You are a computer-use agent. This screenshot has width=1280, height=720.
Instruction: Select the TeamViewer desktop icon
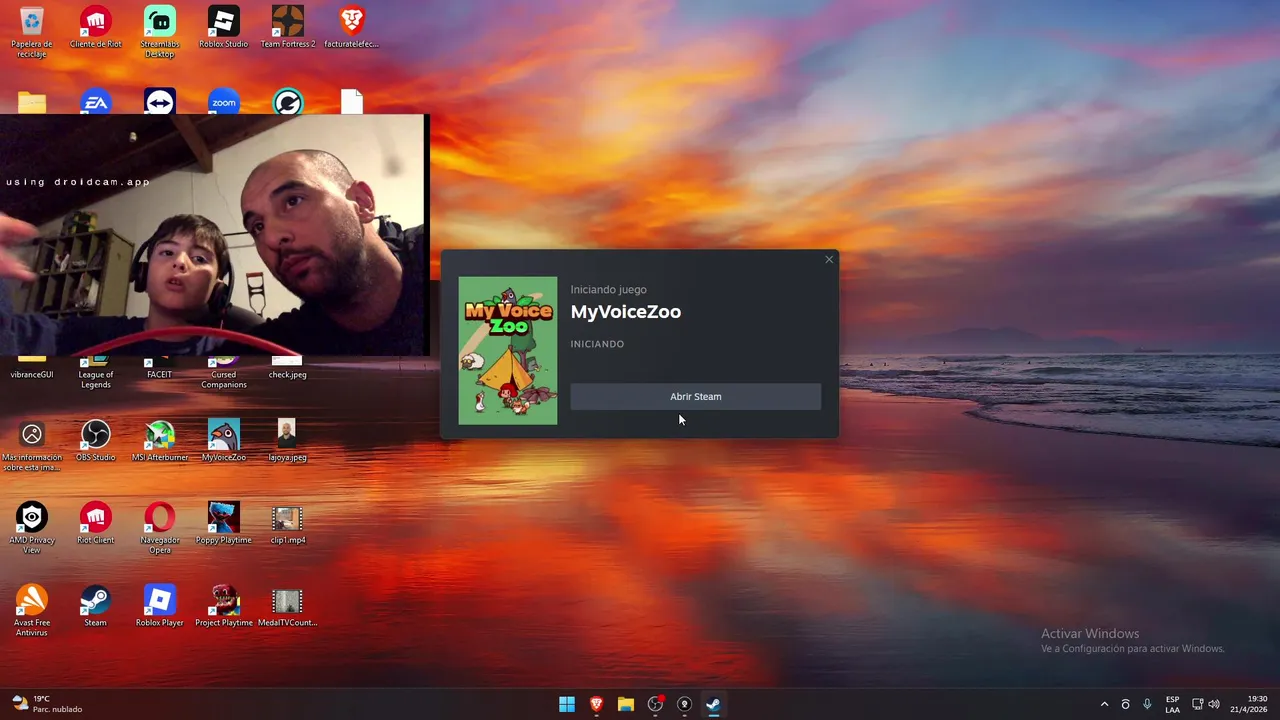pos(160,102)
